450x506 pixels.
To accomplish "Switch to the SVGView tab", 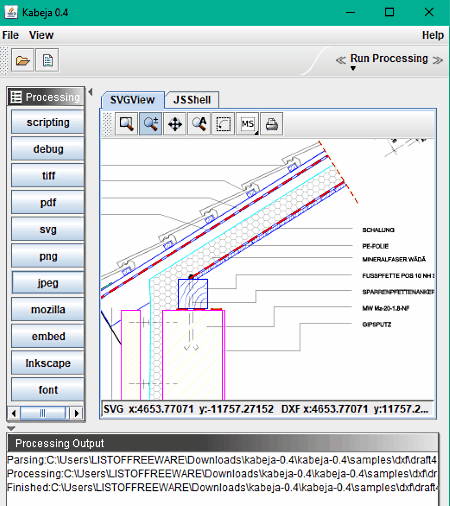I will coord(132,100).
